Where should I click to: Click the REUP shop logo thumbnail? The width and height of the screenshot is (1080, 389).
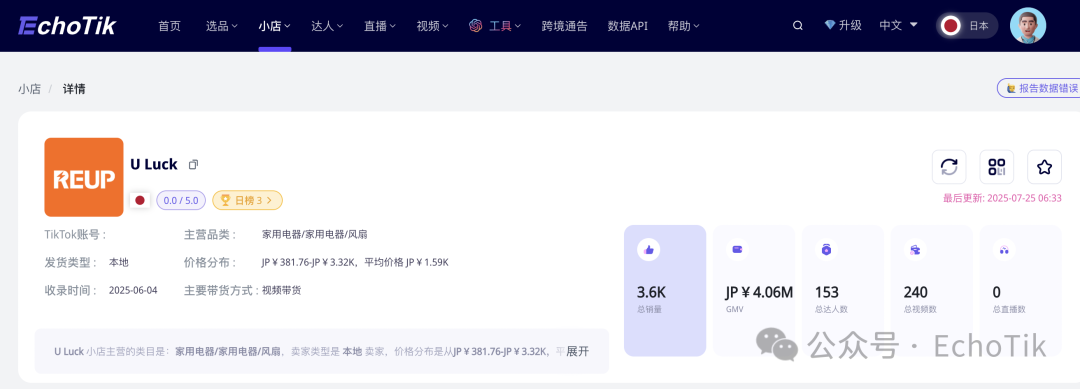[84, 177]
